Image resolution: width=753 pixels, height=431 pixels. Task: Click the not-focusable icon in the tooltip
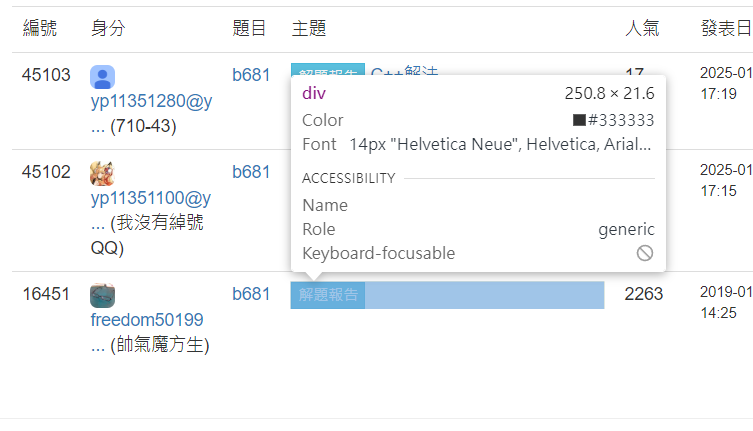(645, 253)
